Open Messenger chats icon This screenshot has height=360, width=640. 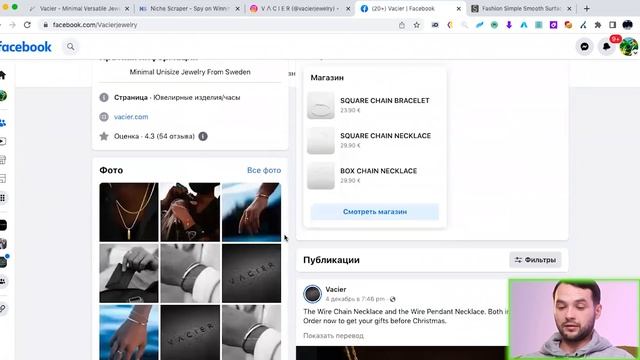tap(584, 47)
